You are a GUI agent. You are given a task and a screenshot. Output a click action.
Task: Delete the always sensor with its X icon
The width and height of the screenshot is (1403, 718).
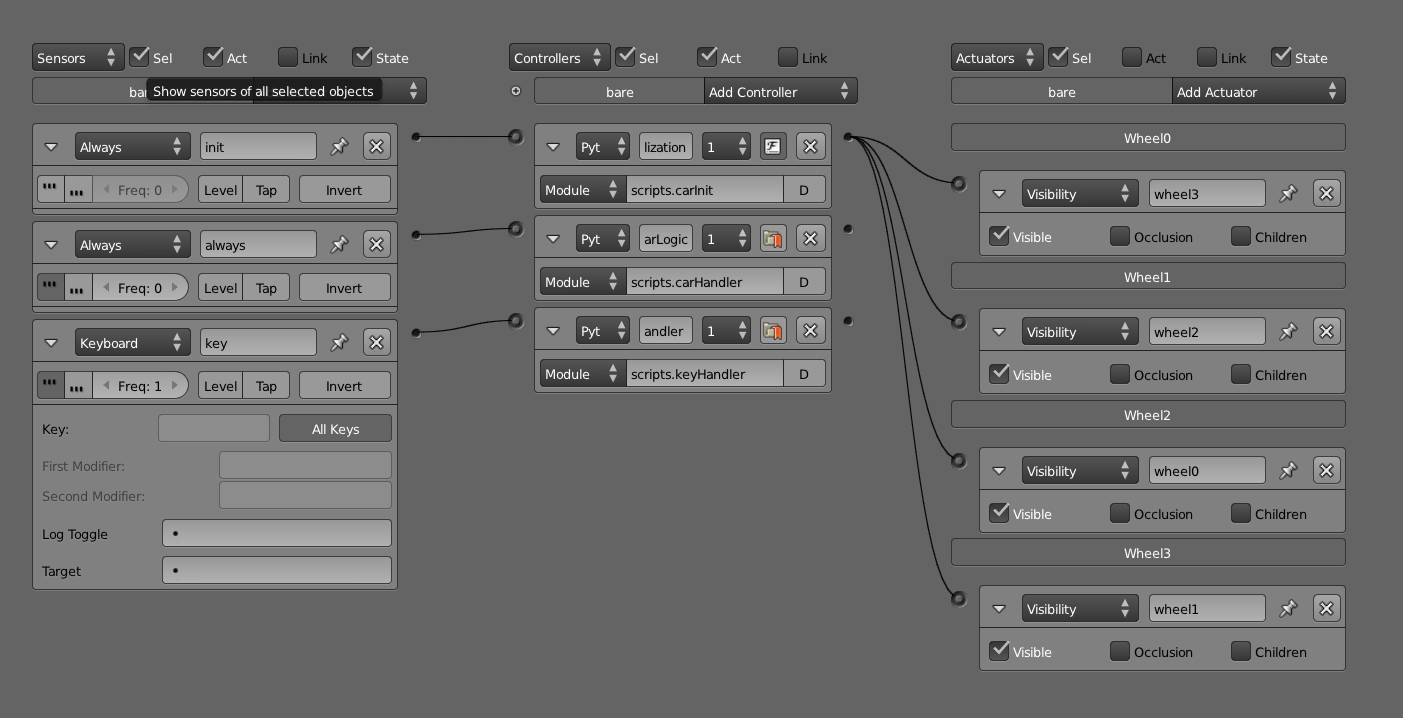(377, 244)
